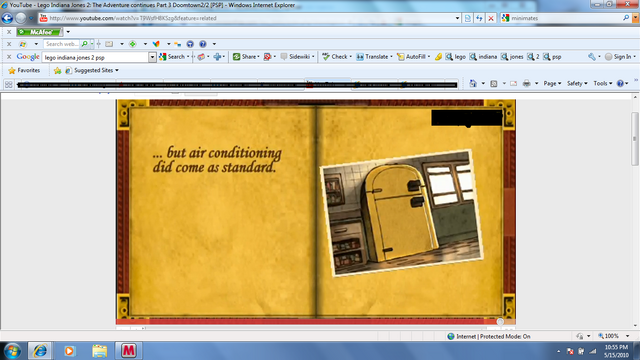640x360 pixels.
Task: Click the spell Check button
Action: point(336,57)
